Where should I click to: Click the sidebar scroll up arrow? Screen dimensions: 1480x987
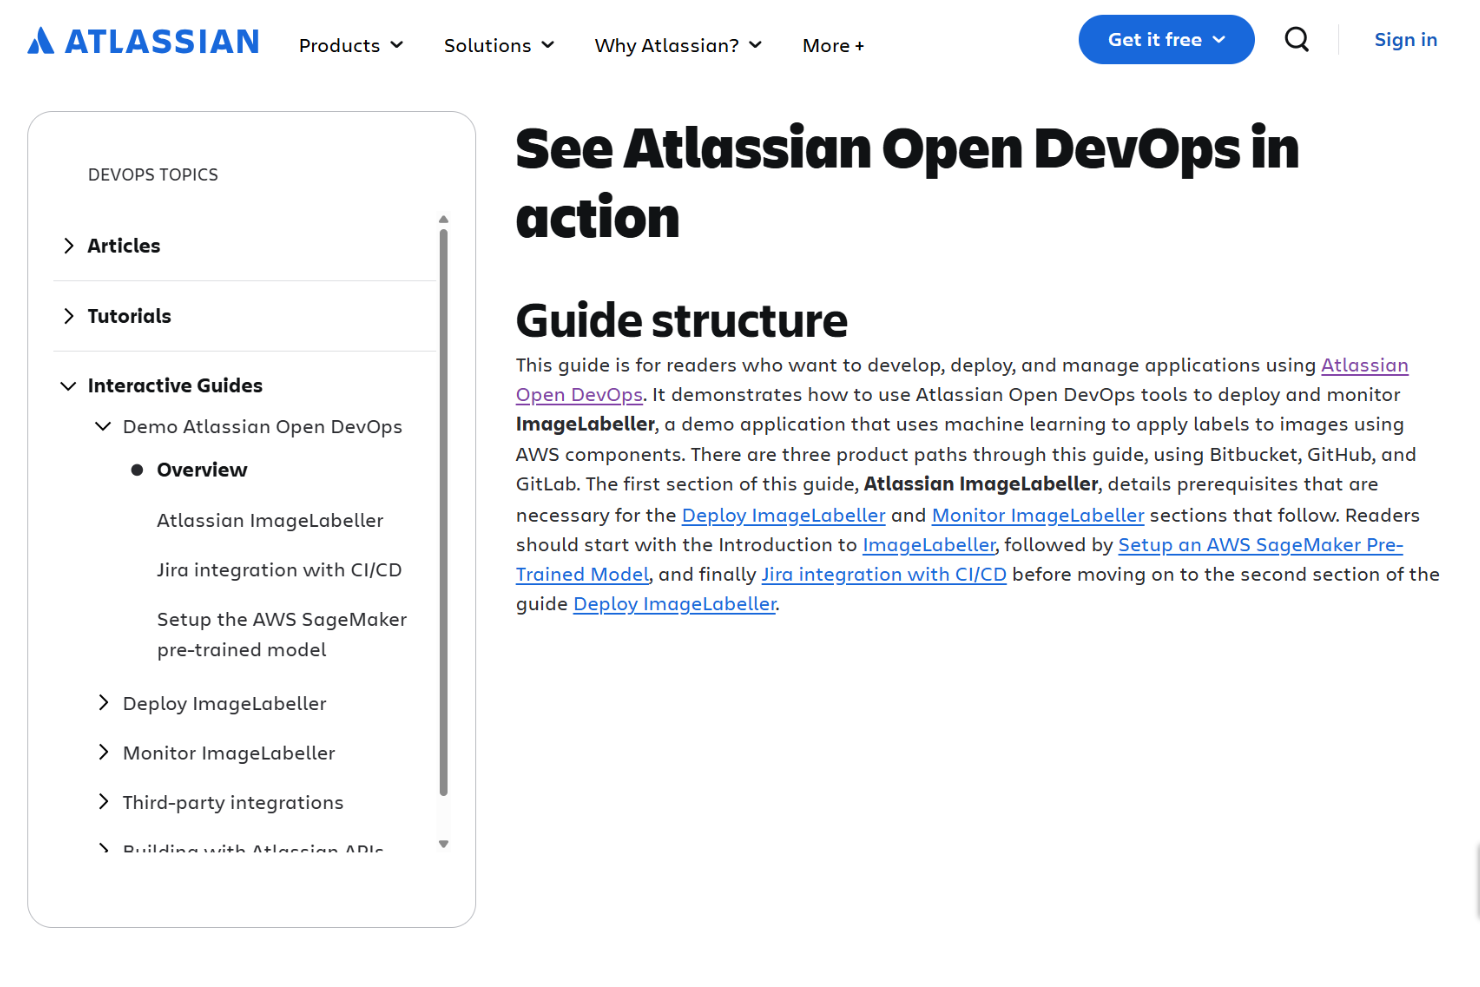tap(444, 219)
